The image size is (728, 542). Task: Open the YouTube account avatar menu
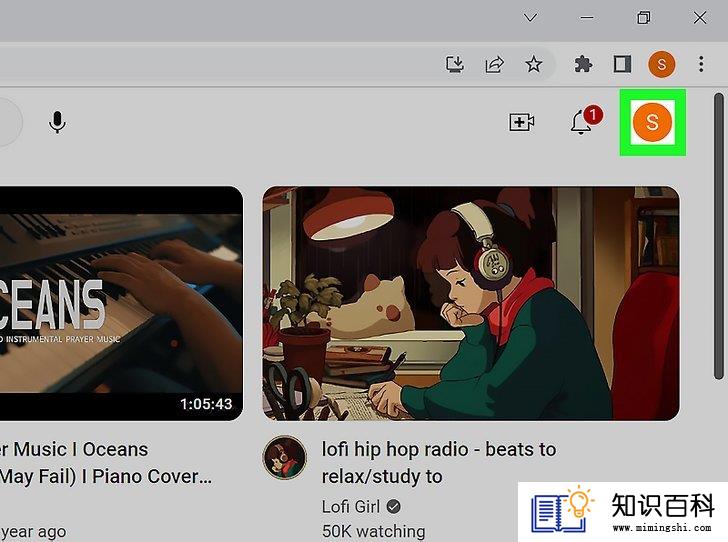[652, 122]
